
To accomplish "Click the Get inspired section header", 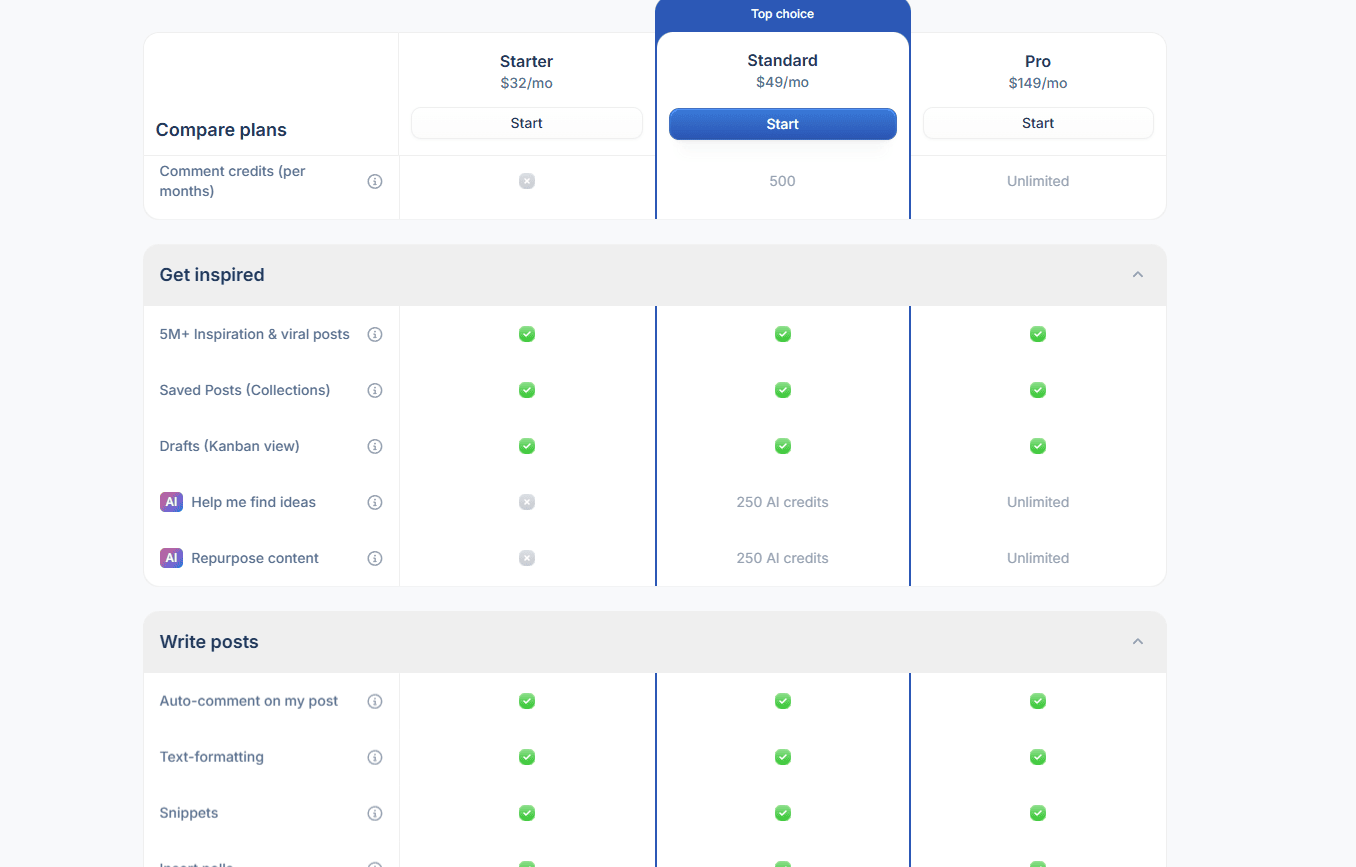I will (x=212, y=275).
